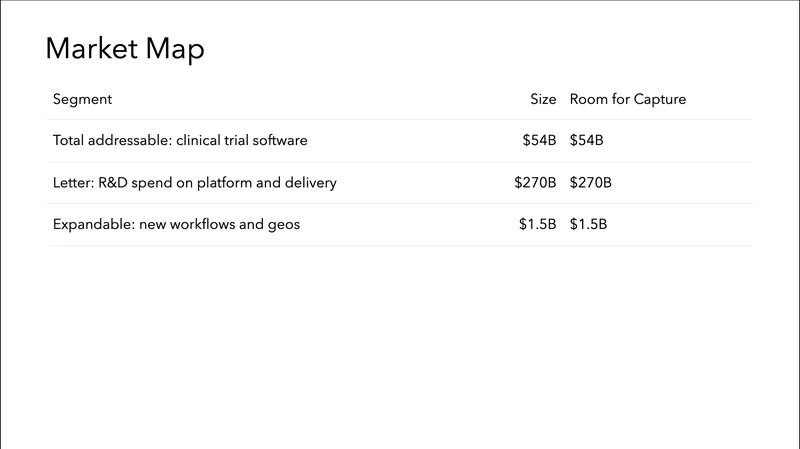
Task: Click the Room for Capture header
Action: pos(627,99)
